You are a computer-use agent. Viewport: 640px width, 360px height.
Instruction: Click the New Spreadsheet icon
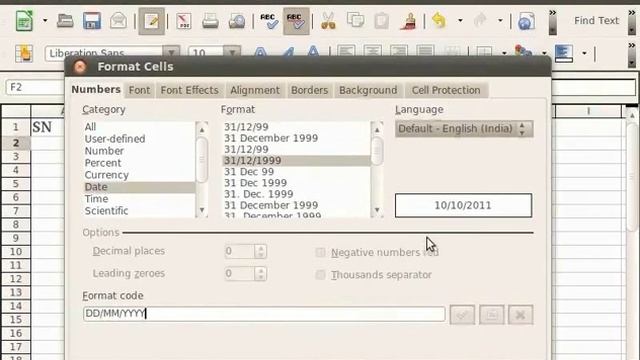[24, 20]
